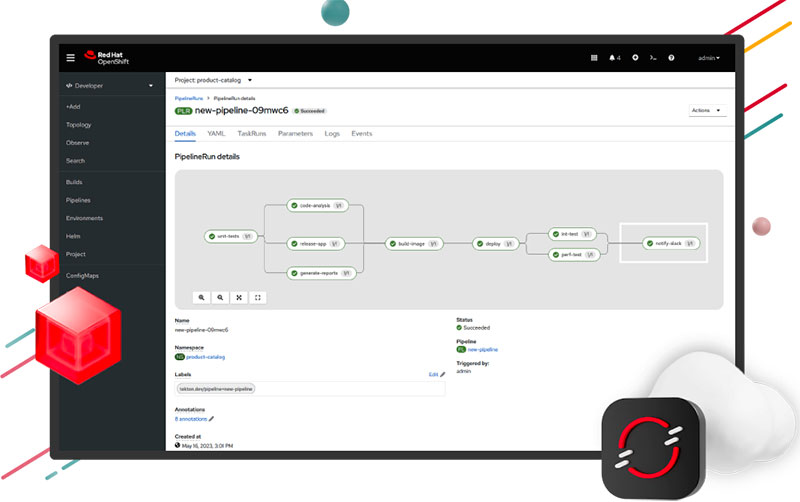Select the deploy task node
The width and height of the screenshot is (800, 502).
pyautogui.click(x=495, y=244)
